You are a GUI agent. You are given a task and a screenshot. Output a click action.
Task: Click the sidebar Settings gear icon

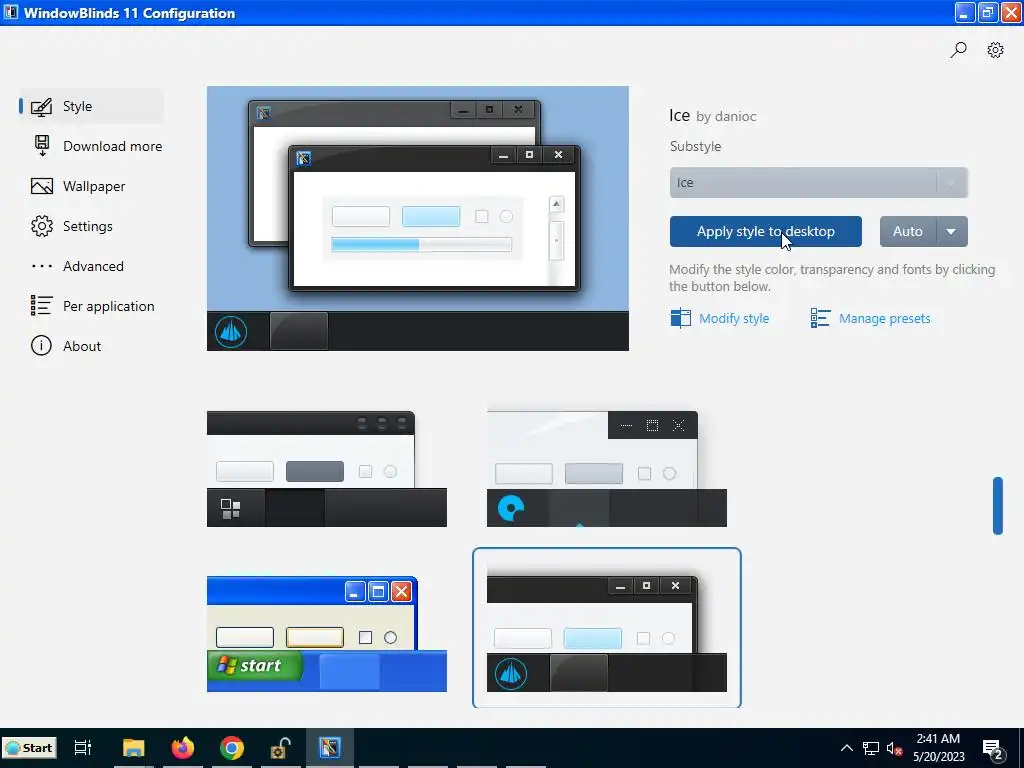coord(42,226)
